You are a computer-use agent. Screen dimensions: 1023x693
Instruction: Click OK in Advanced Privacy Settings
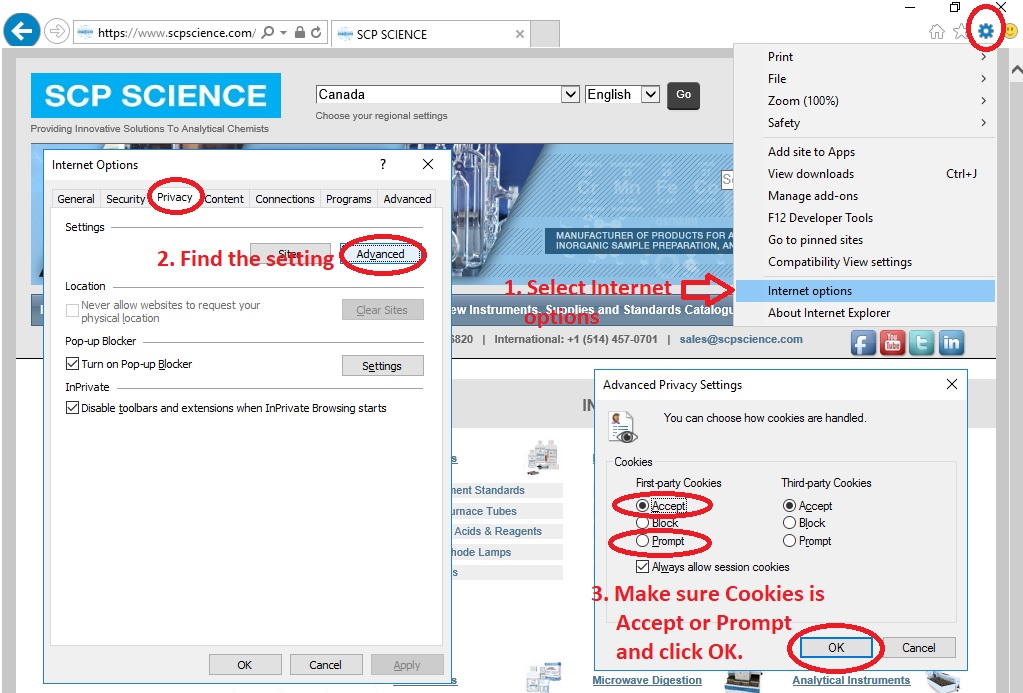[x=836, y=647]
